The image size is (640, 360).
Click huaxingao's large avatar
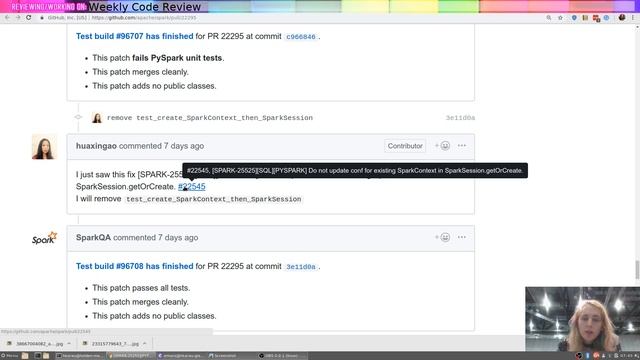[x=44, y=147]
